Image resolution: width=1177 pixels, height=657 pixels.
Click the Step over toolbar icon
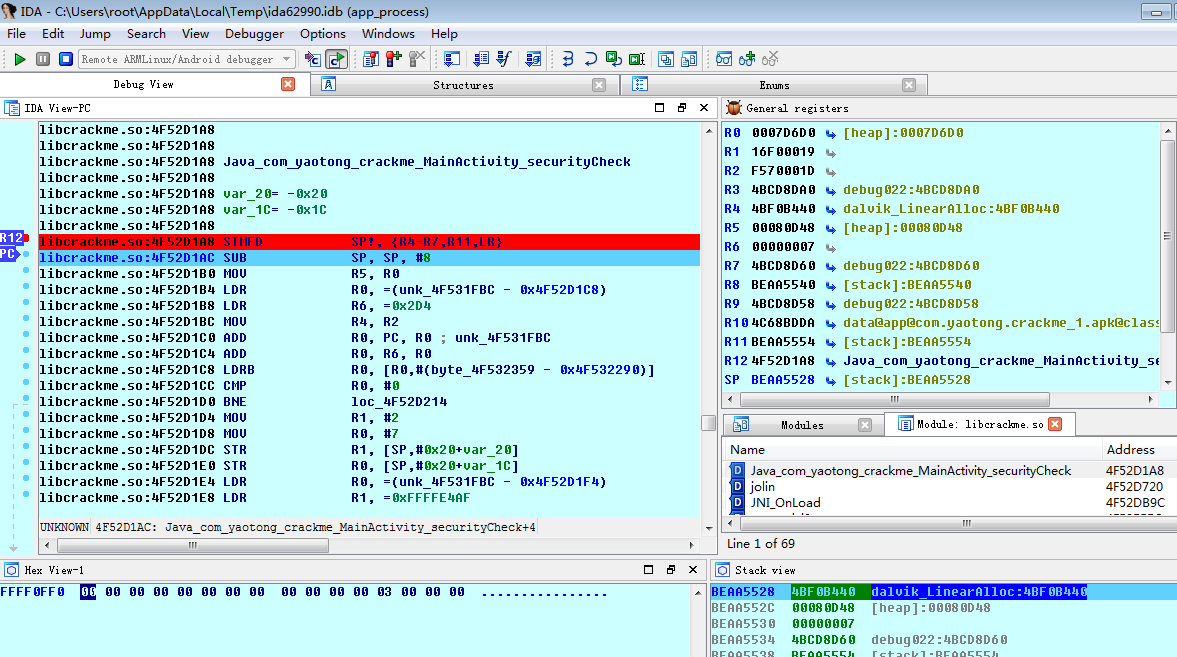[x=590, y=59]
